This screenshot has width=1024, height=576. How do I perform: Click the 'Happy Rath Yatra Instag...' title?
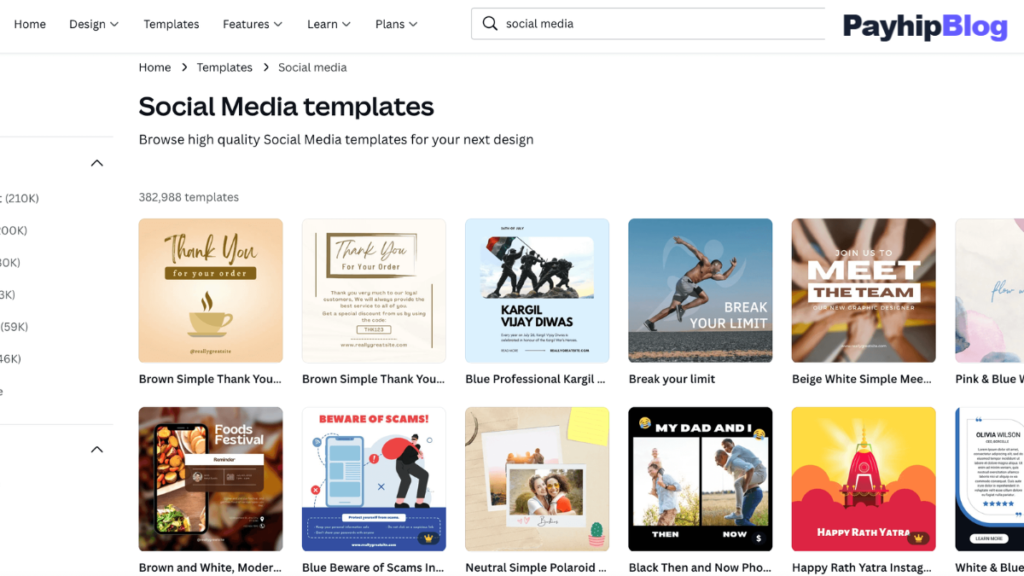[861, 568]
